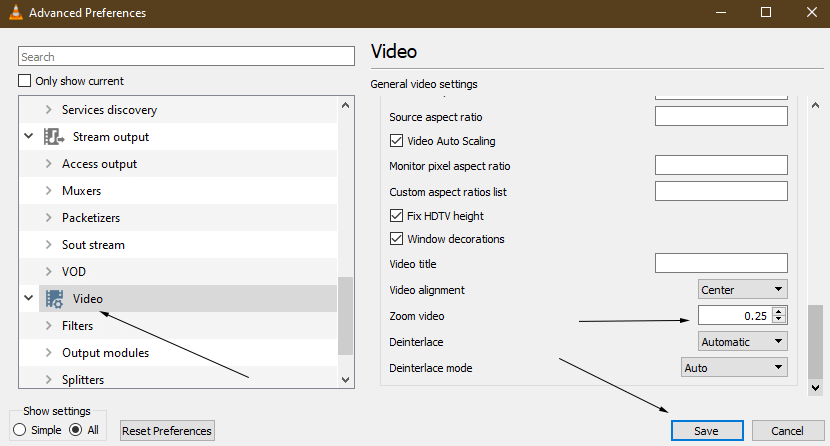Click settings panel scrollbar up arrow

point(816,105)
